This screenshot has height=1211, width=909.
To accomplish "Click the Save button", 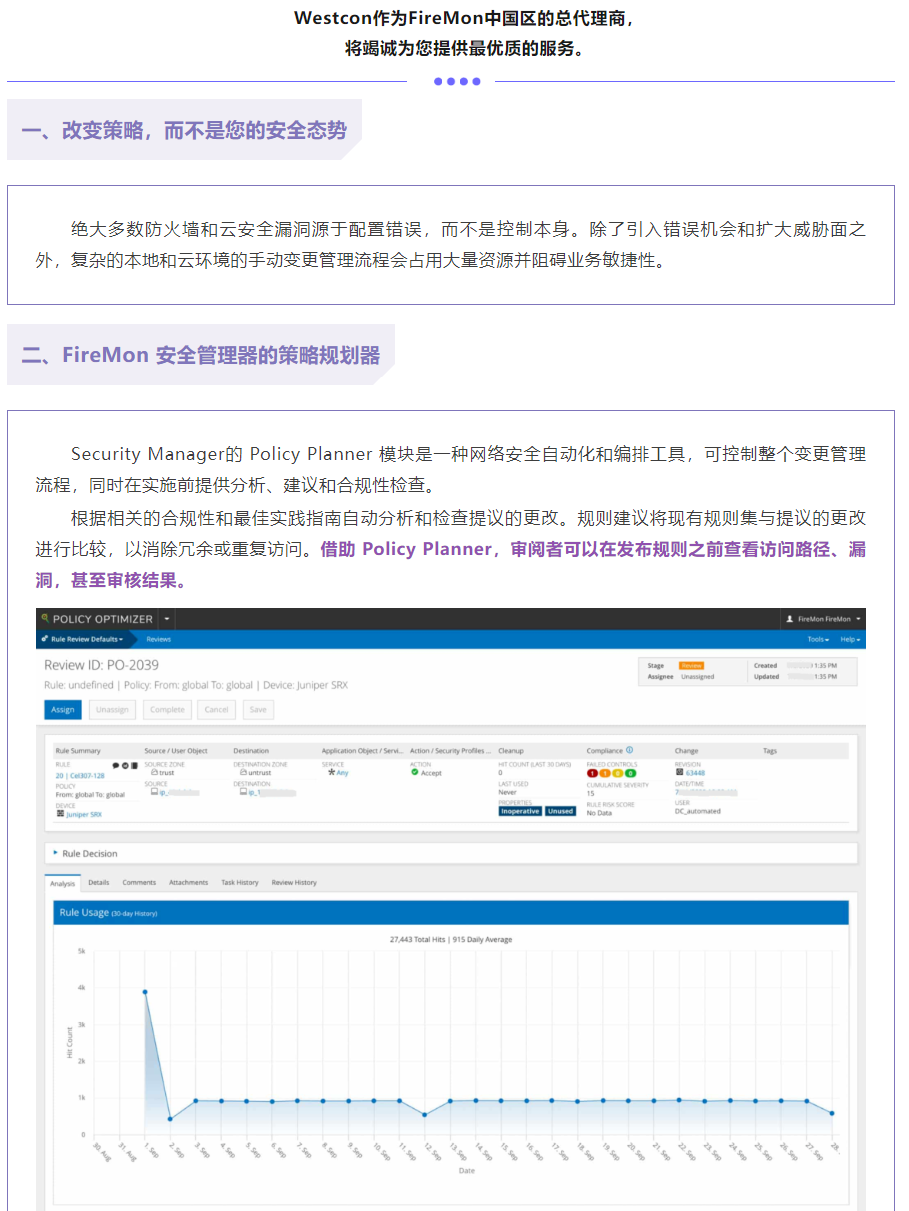I will (x=258, y=709).
